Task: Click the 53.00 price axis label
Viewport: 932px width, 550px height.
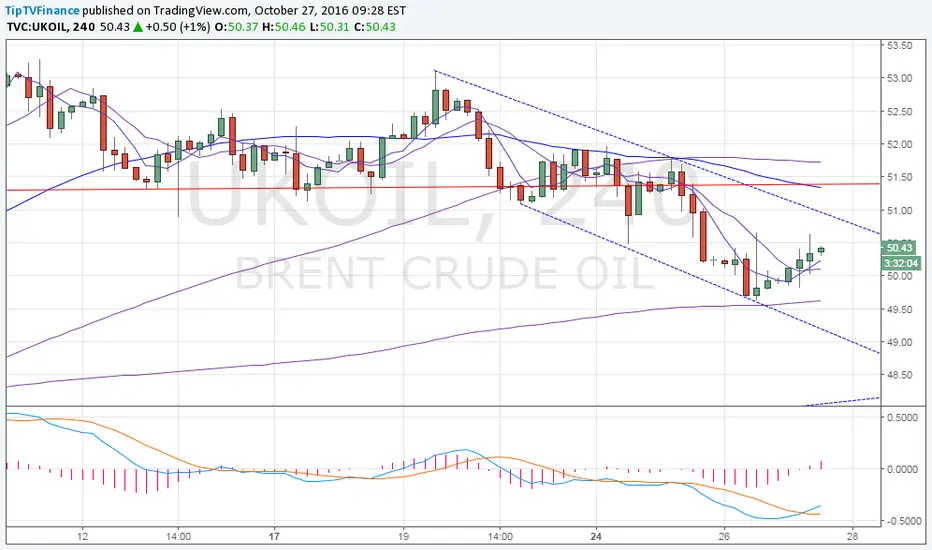Action: click(x=899, y=78)
